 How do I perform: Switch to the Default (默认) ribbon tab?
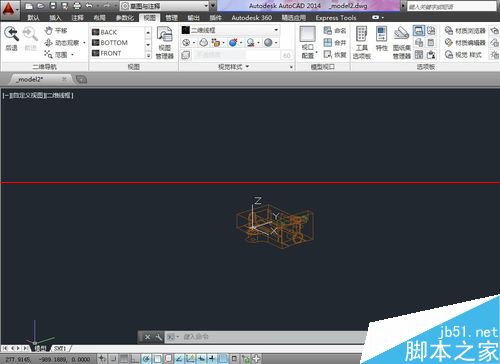tap(33, 17)
